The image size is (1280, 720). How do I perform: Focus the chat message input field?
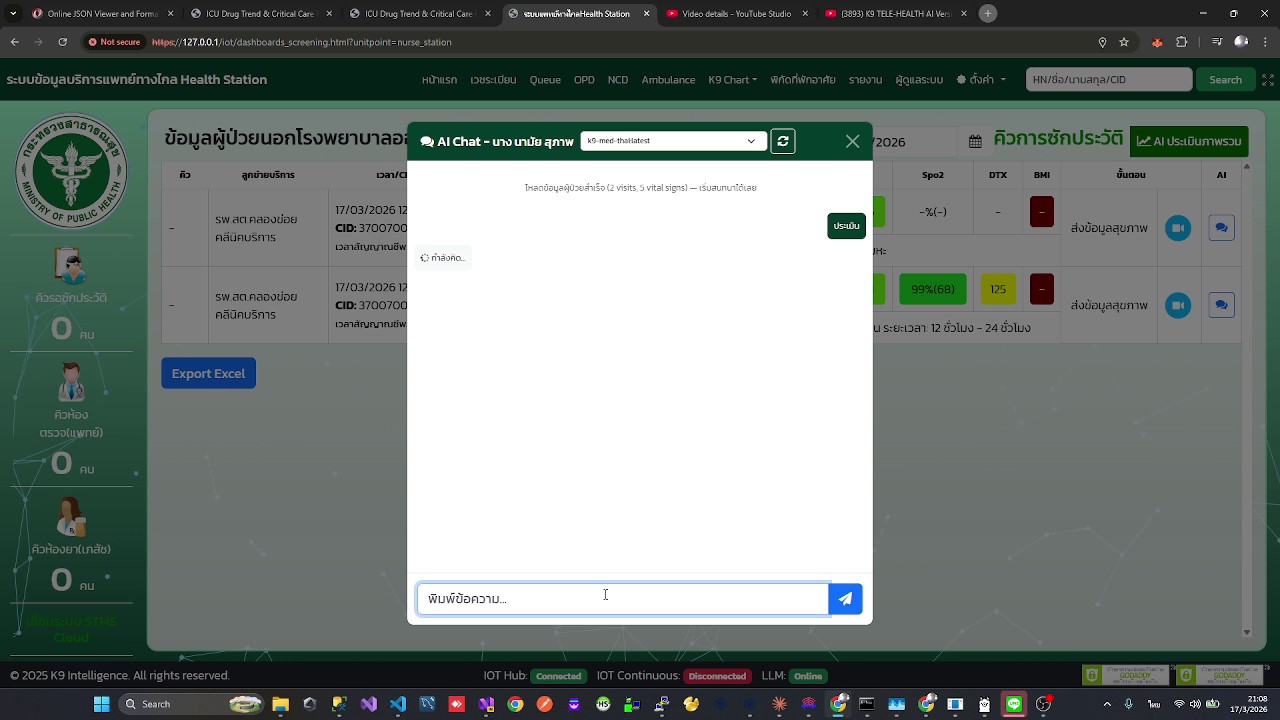622,599
